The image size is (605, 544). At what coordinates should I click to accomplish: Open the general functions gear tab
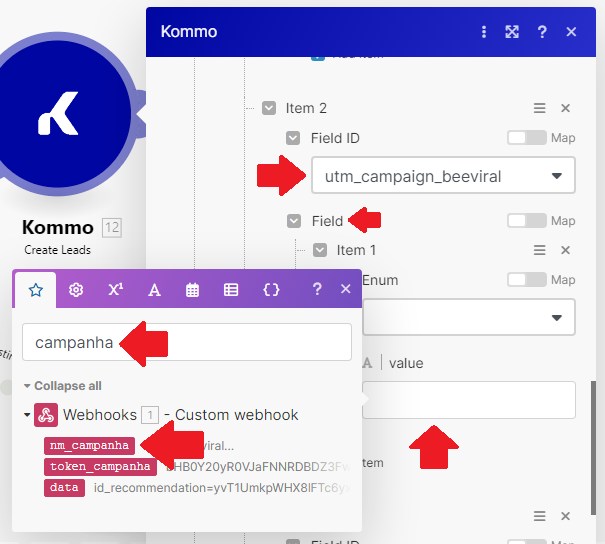[76, 290]
